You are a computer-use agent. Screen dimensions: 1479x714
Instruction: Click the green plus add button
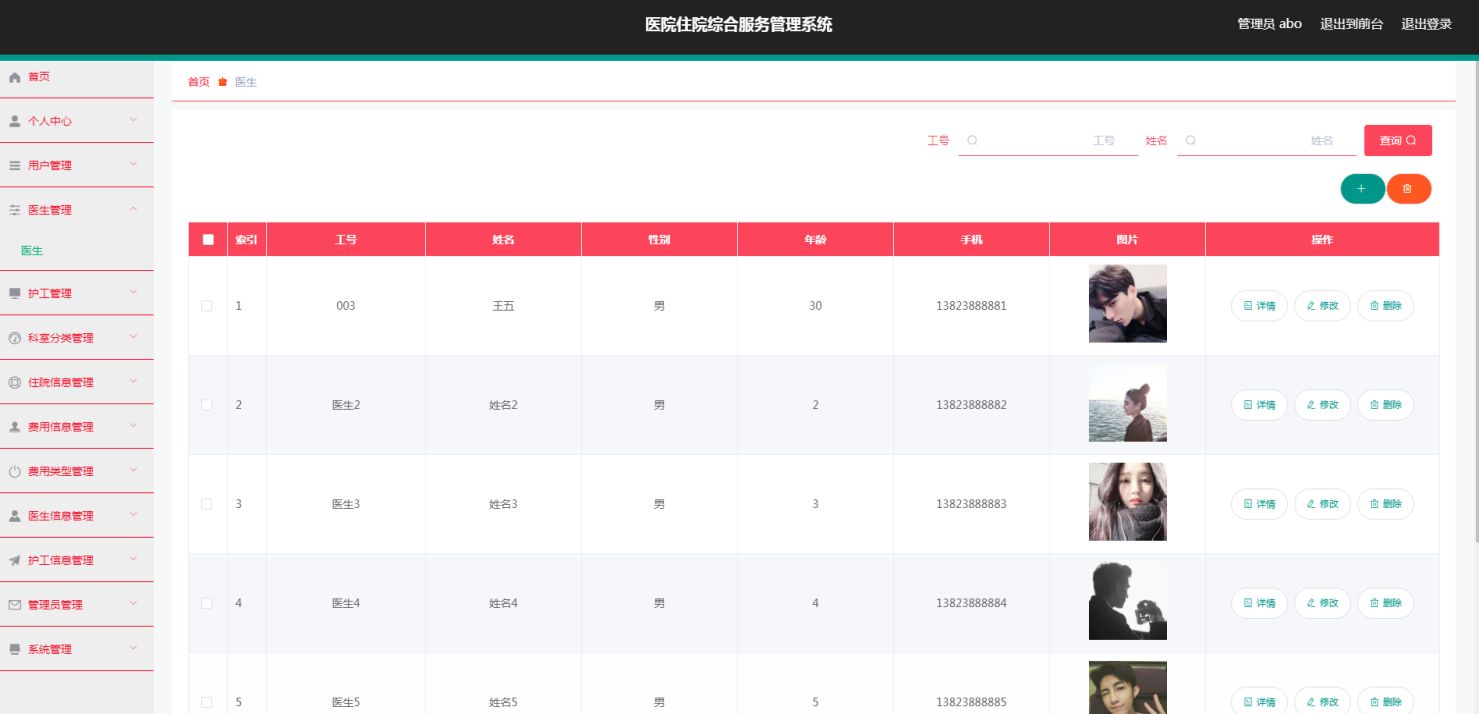pos(1362,188)
